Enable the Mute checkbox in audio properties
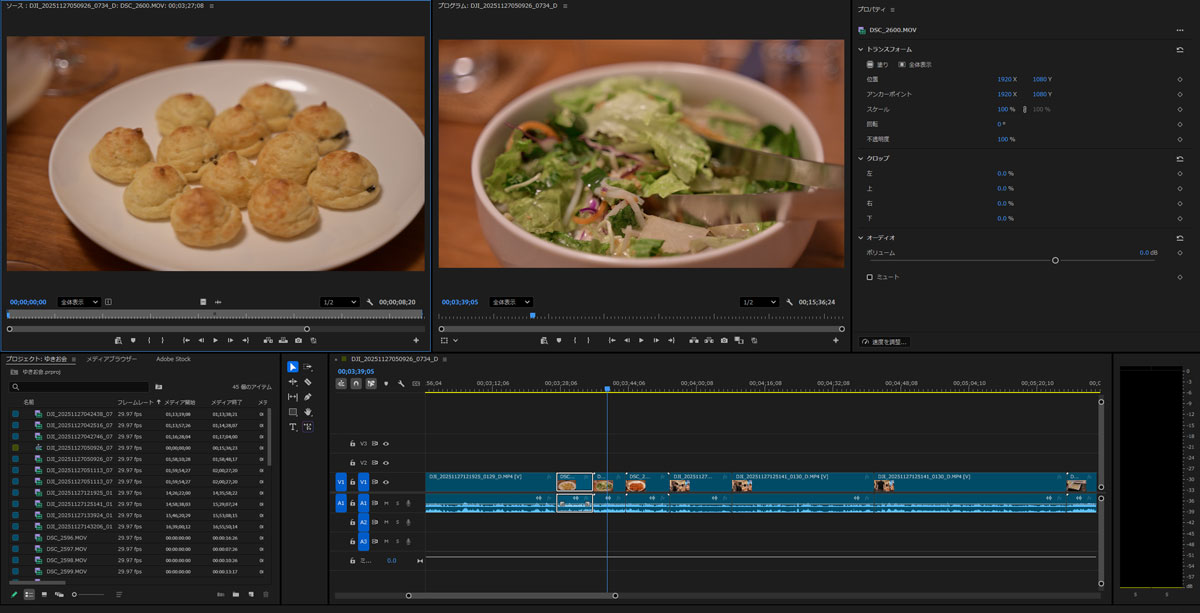The image size is (1200, 613). click(x=869, y=277)
